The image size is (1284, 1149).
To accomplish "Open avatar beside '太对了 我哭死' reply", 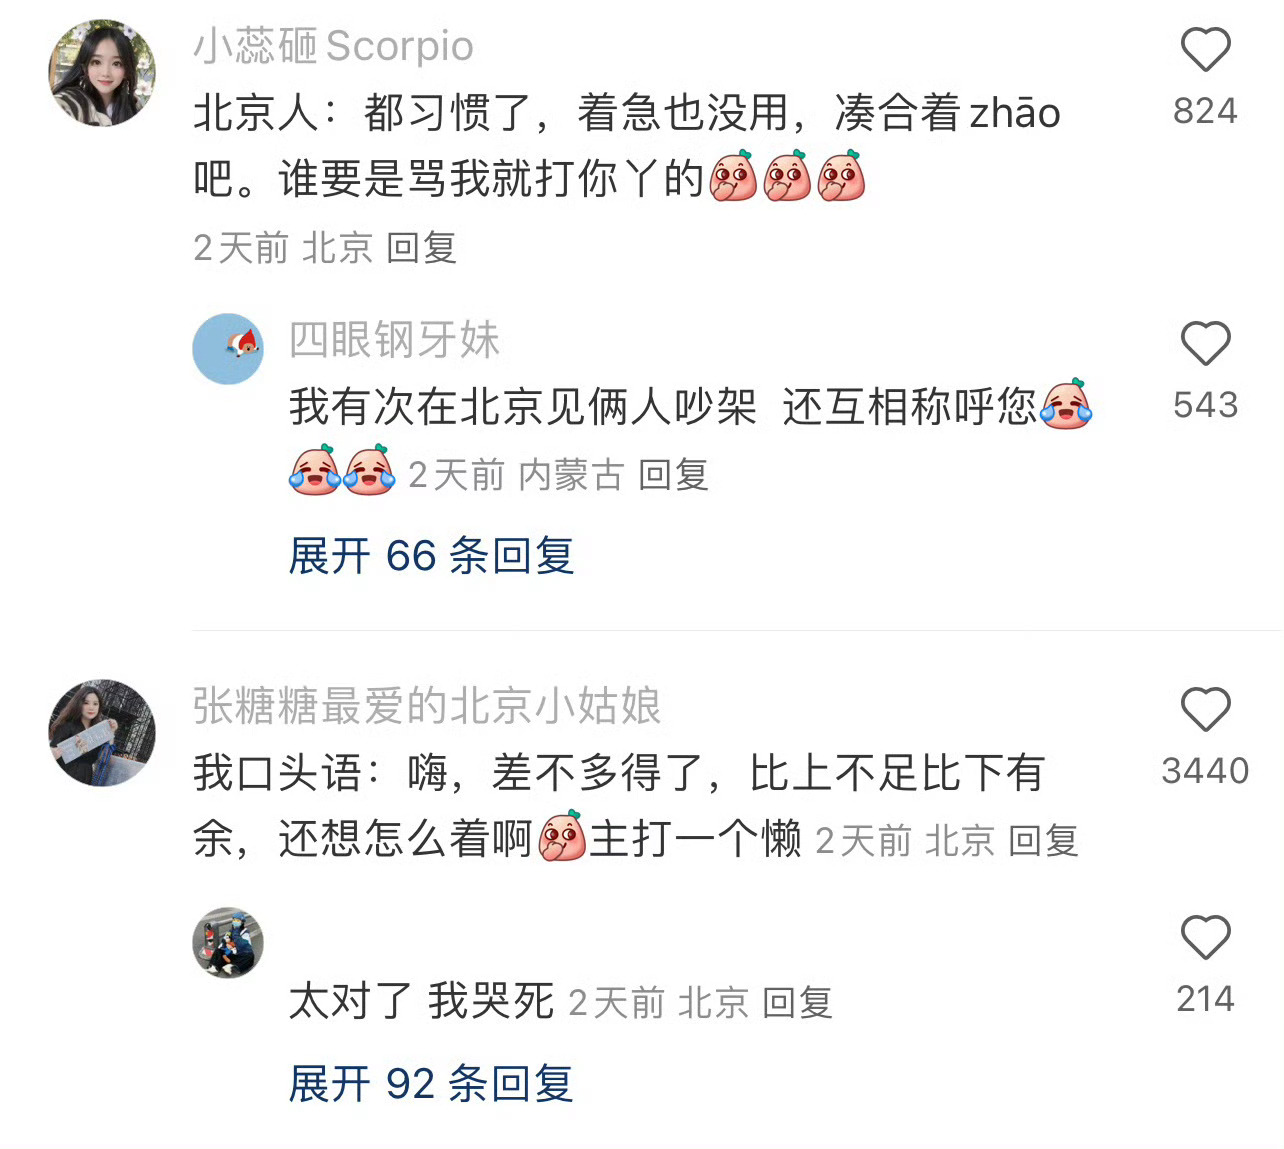I will tap(228, 943).
